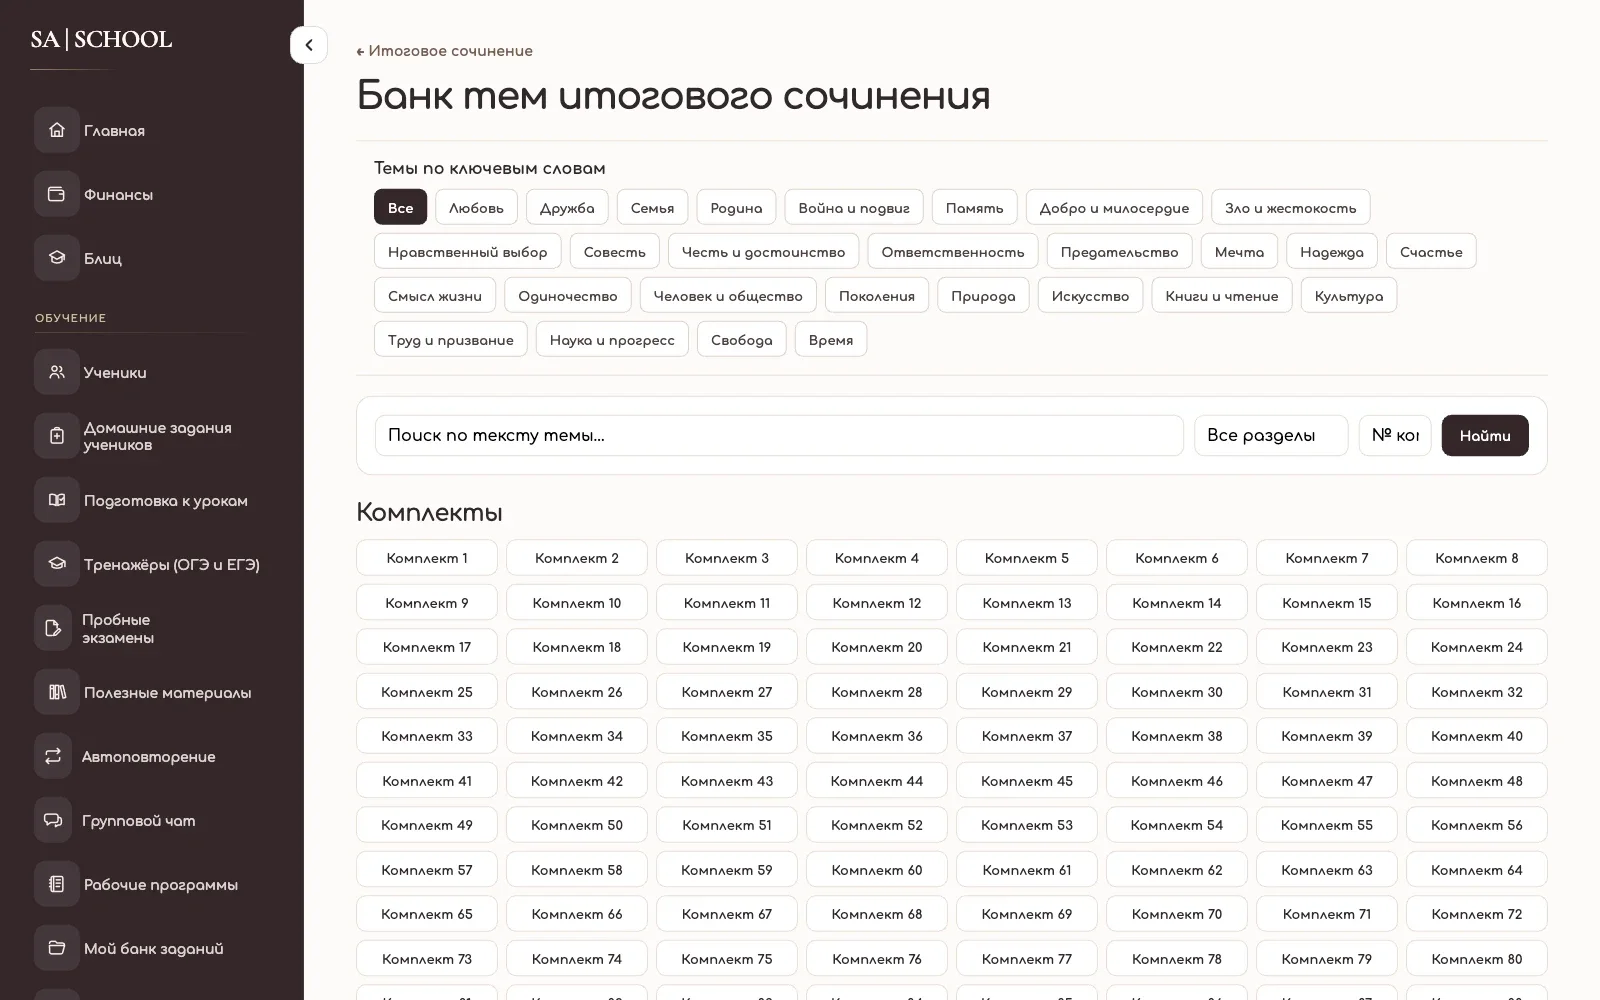The height and width of the screenshot is (1000, 1600).
Task: Toggle the Дружба keyword filter
Action: (x=567, y=207)
